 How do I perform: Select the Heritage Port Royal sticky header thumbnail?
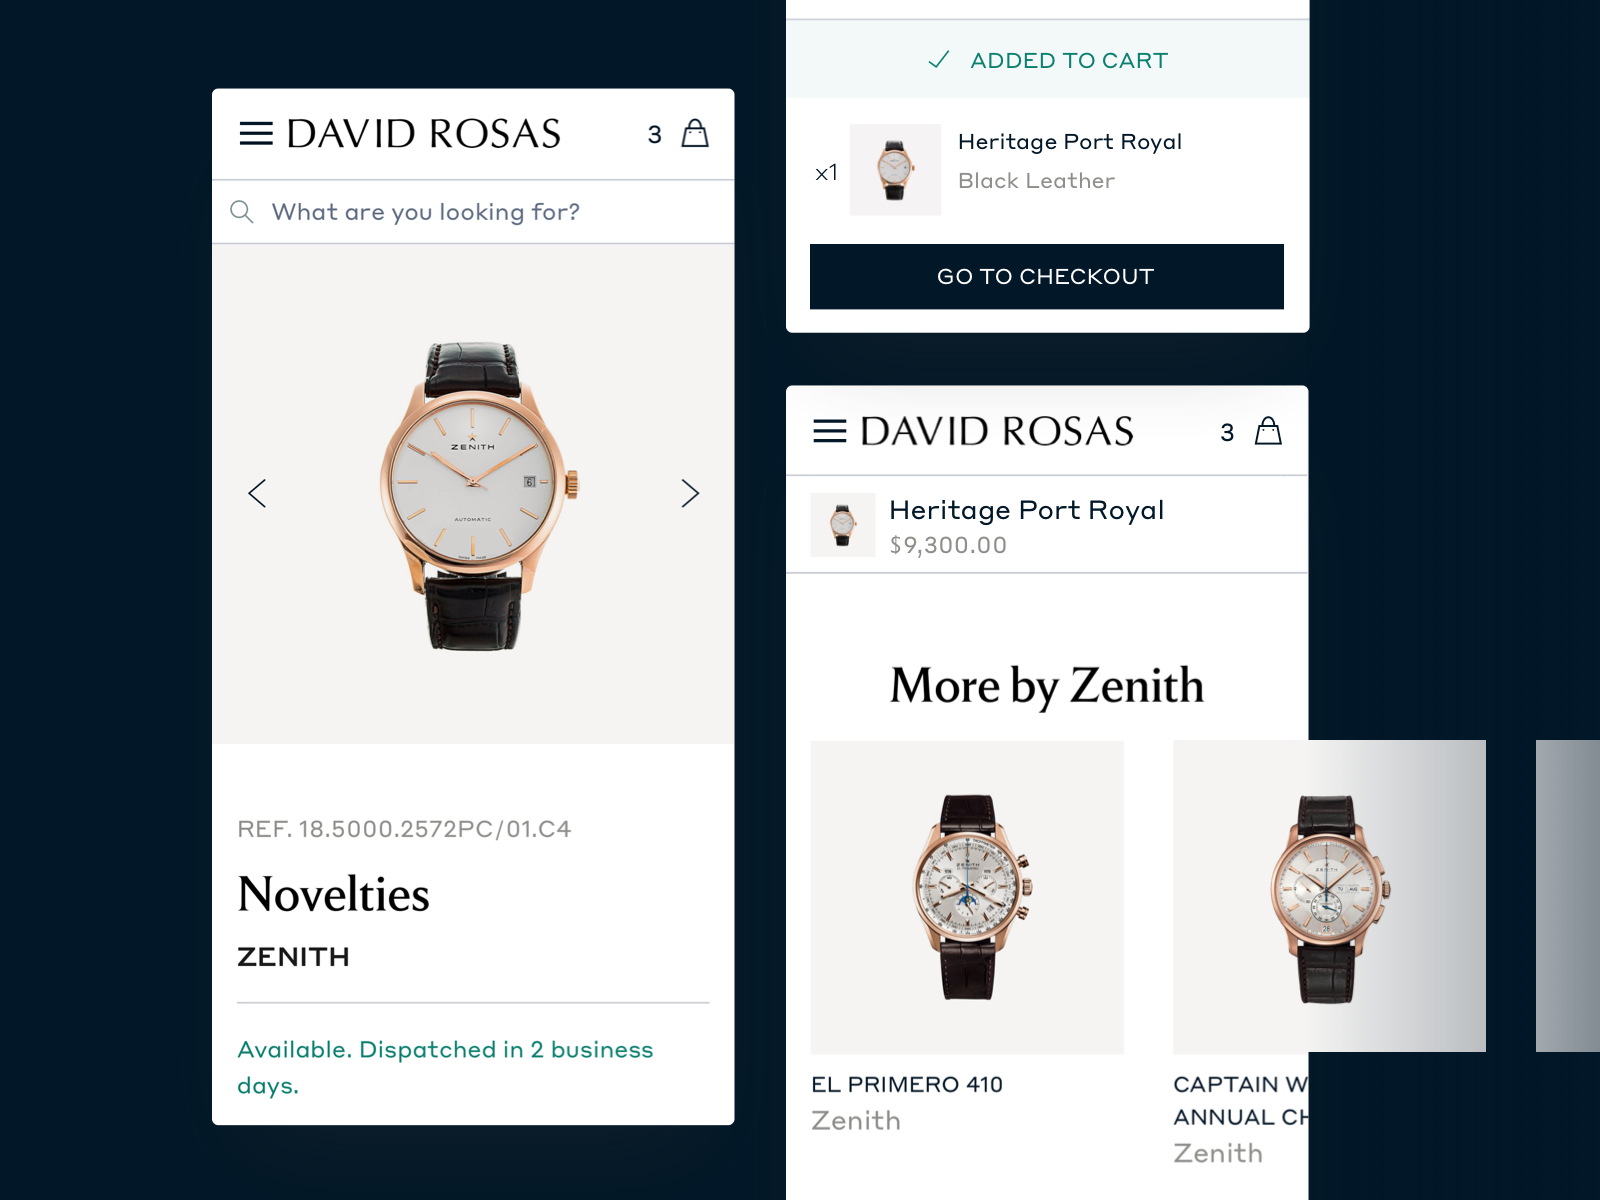[843, 525]
